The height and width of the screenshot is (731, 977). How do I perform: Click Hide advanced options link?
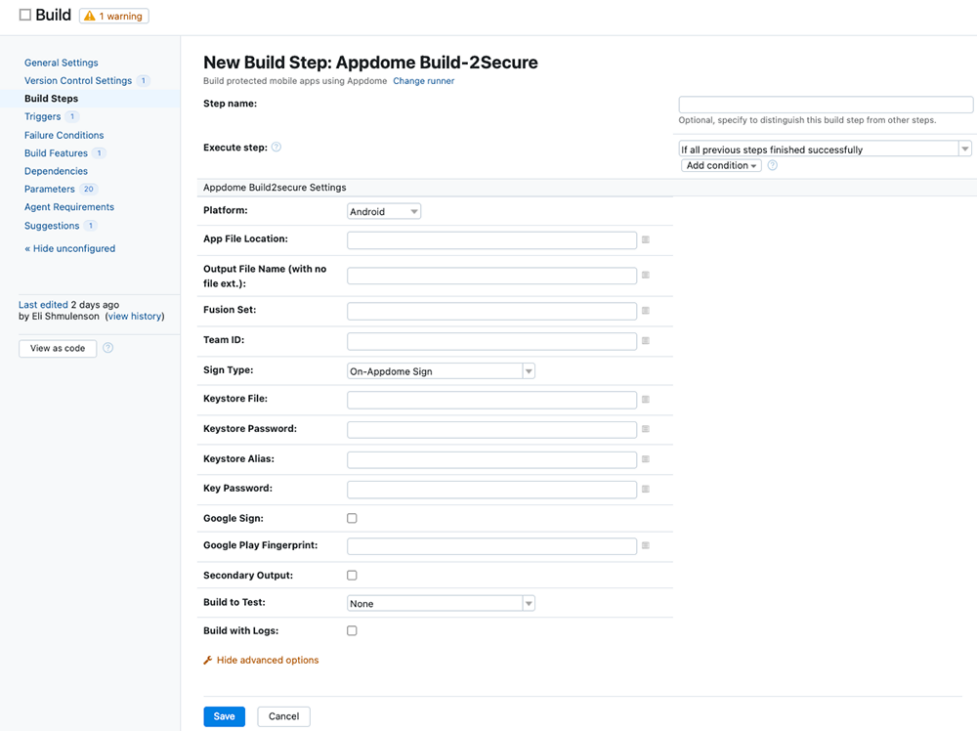(267, 660)
